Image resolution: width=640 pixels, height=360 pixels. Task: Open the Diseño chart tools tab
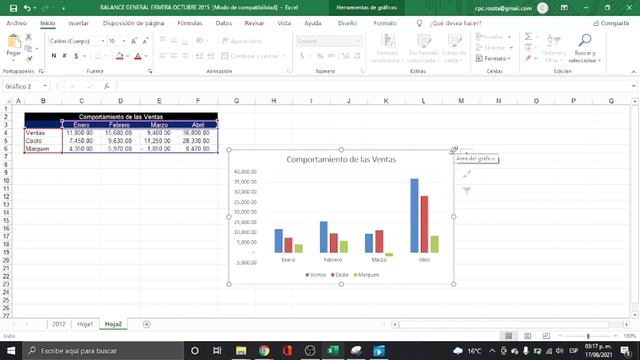[x=347, y=23]
